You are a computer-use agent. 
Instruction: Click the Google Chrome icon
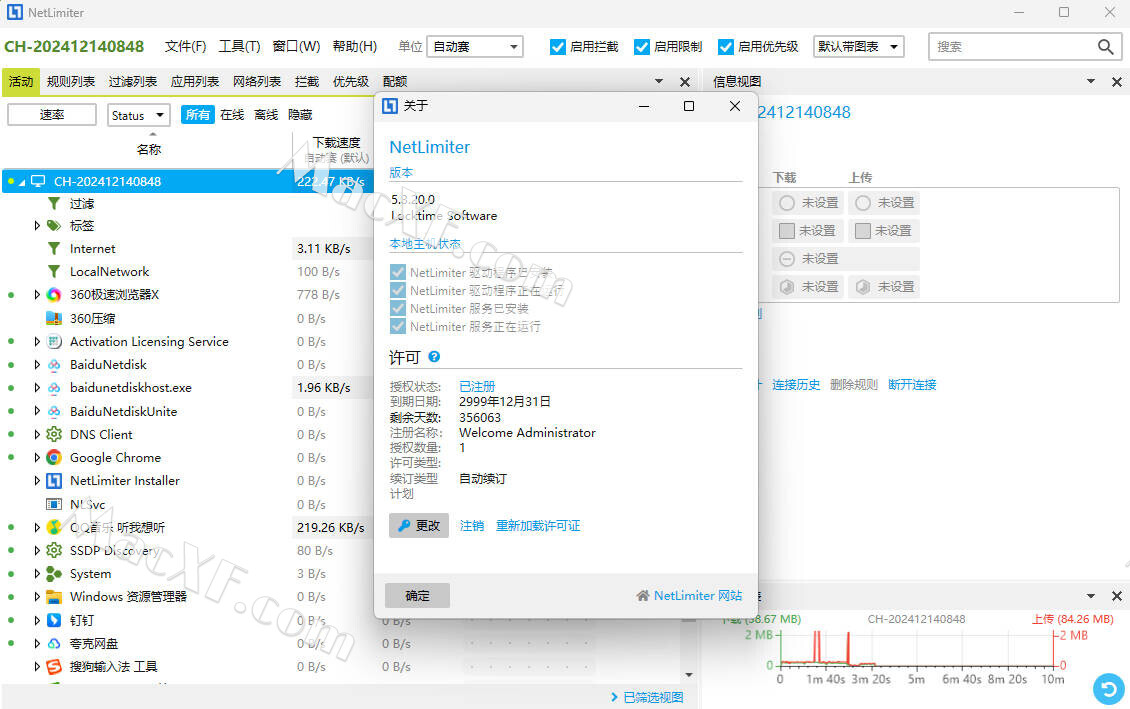coord(54,458)
